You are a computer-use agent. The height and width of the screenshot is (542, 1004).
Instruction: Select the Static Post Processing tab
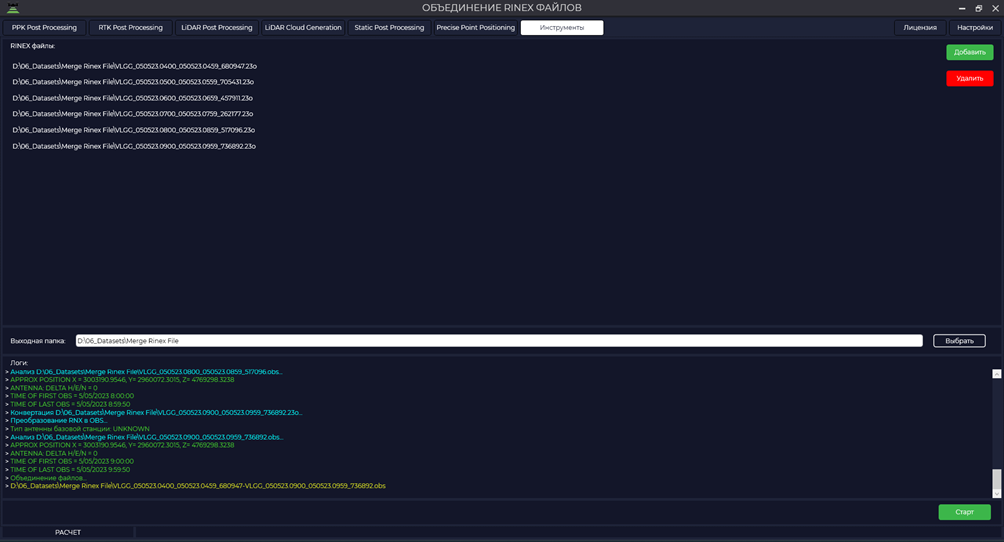(389, 28)
